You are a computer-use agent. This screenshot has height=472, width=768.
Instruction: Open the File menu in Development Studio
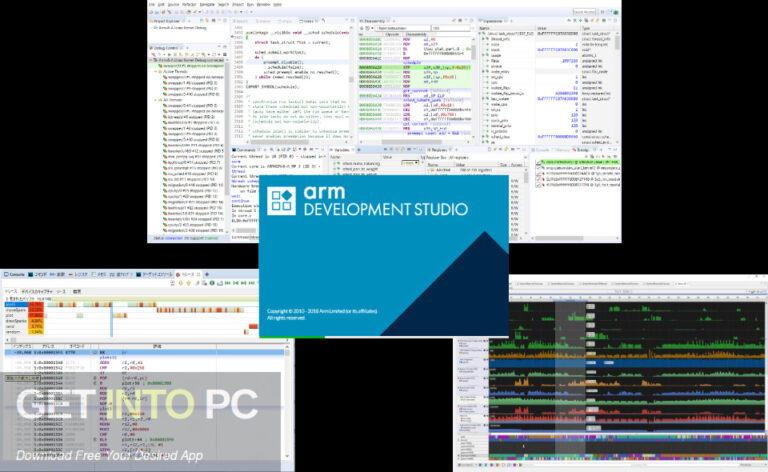click(152, 4)
